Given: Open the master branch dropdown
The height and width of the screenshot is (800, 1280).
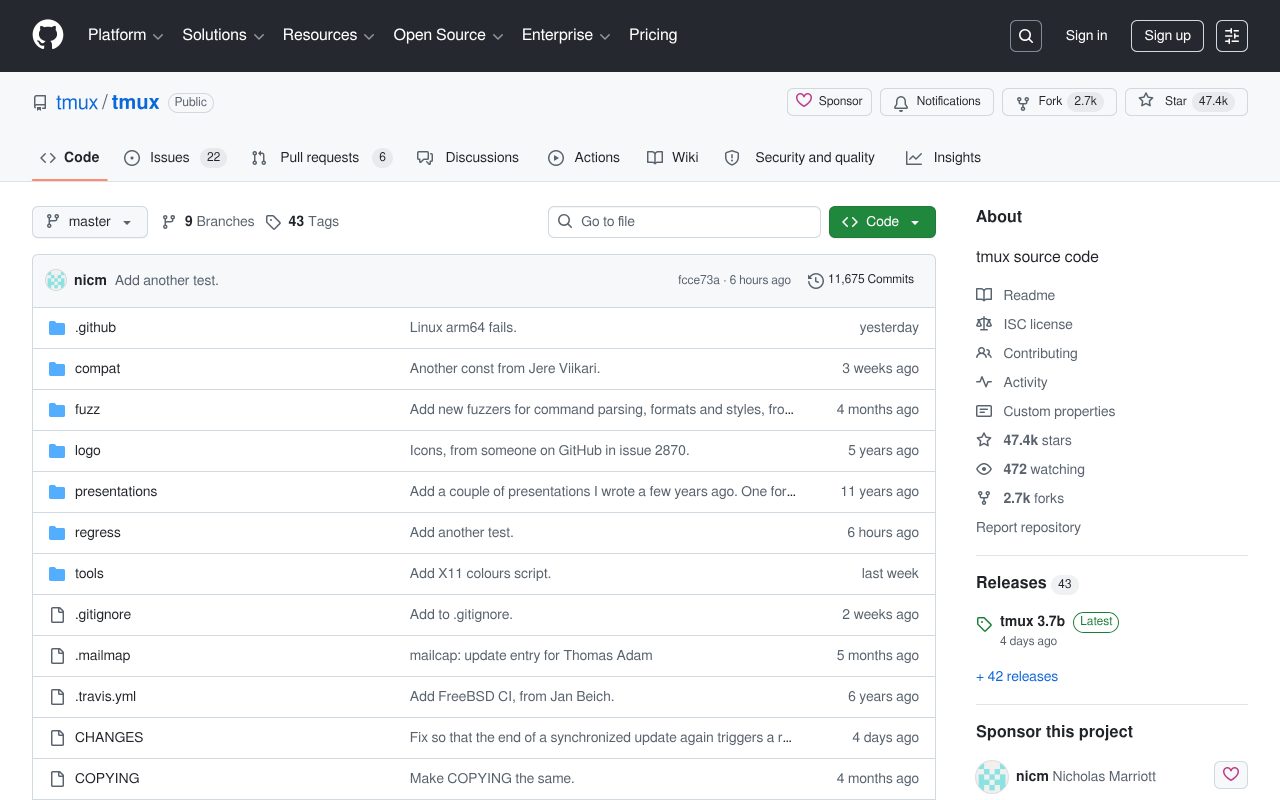Looking at the screenshot, I should tap(90, 222).
